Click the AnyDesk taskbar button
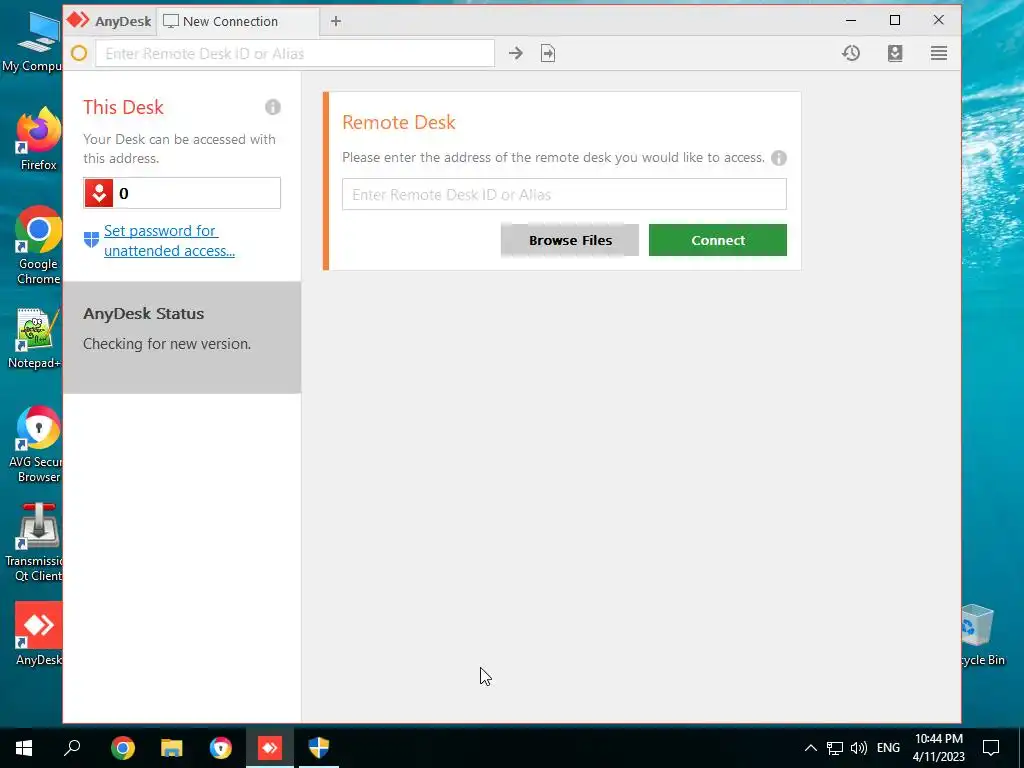This screenshot has width=1024, height=768. coord(270,748)
